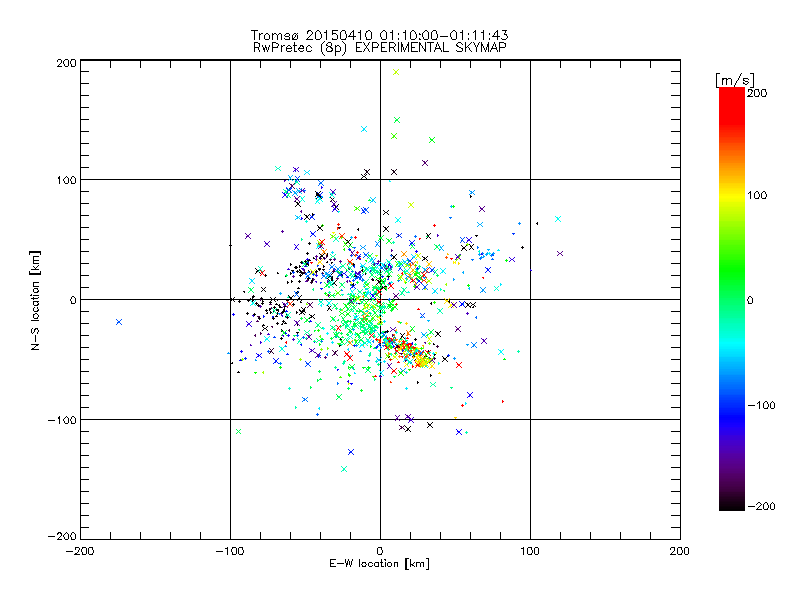This screenshot has width=800, height=600.
Task: Click the colorbar scale label -100
Action: pos(761,406)
